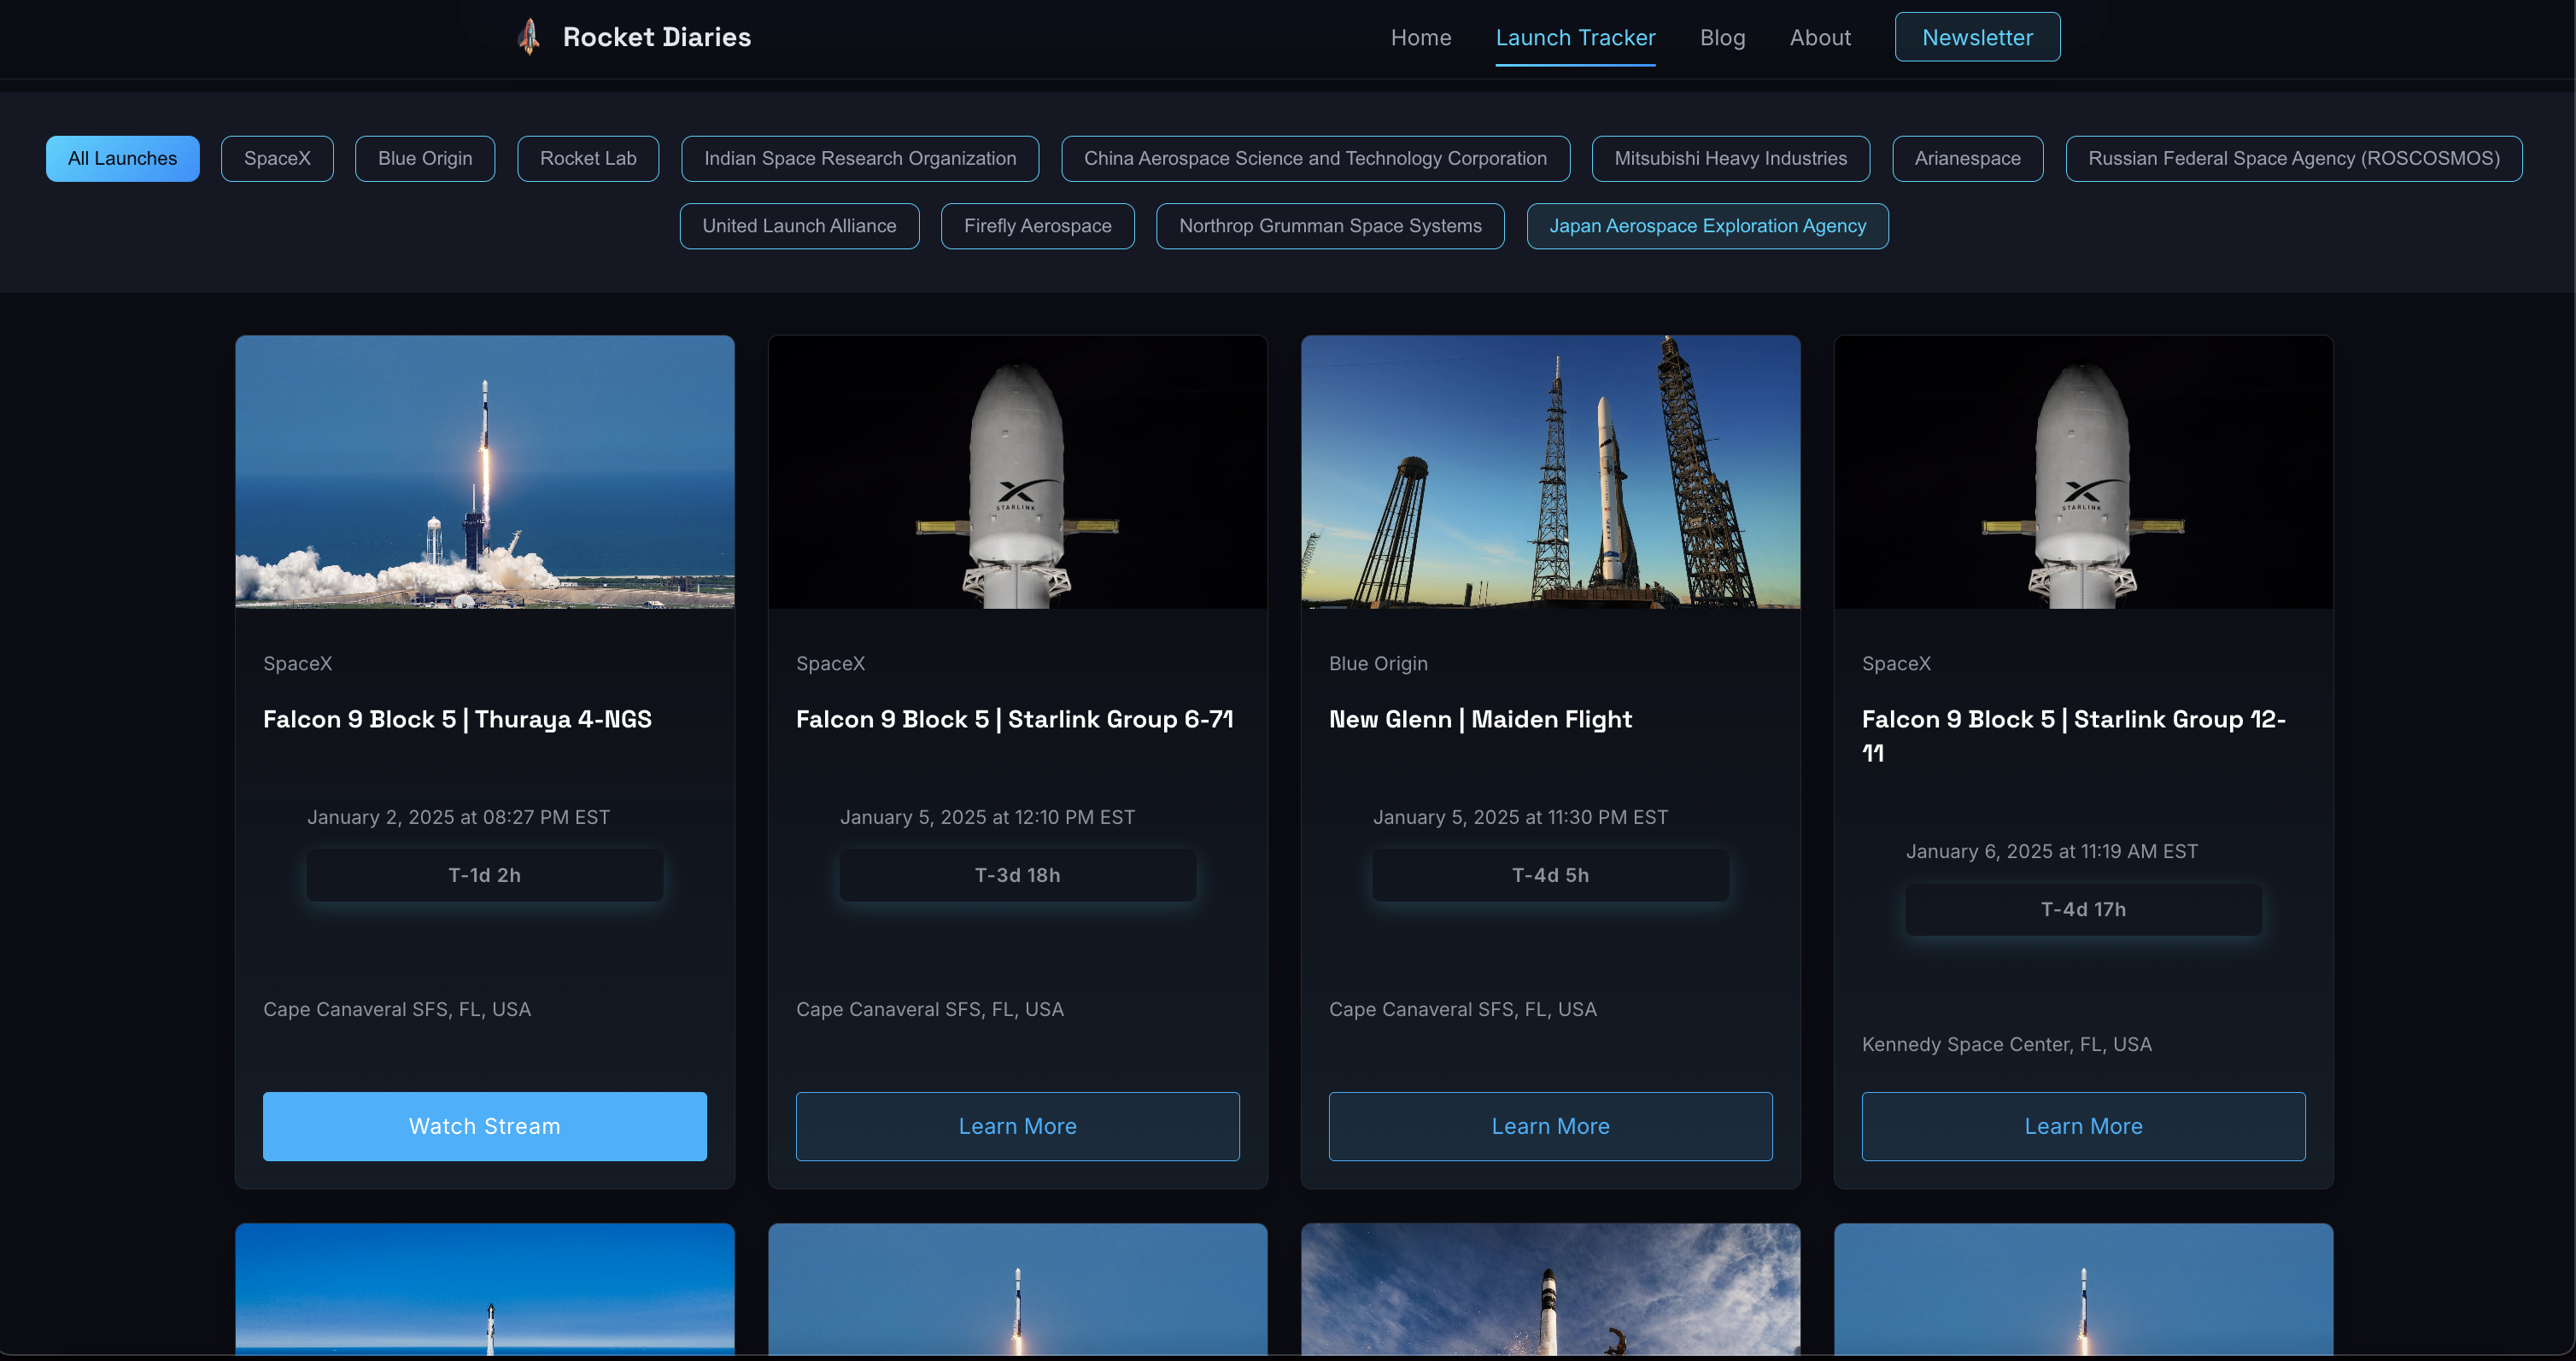The width and height of the screenshot is (2576, 1361).
Task: Select Japan Aerospace Exploration Agency filter
Action: click(x=1706, y=226)
